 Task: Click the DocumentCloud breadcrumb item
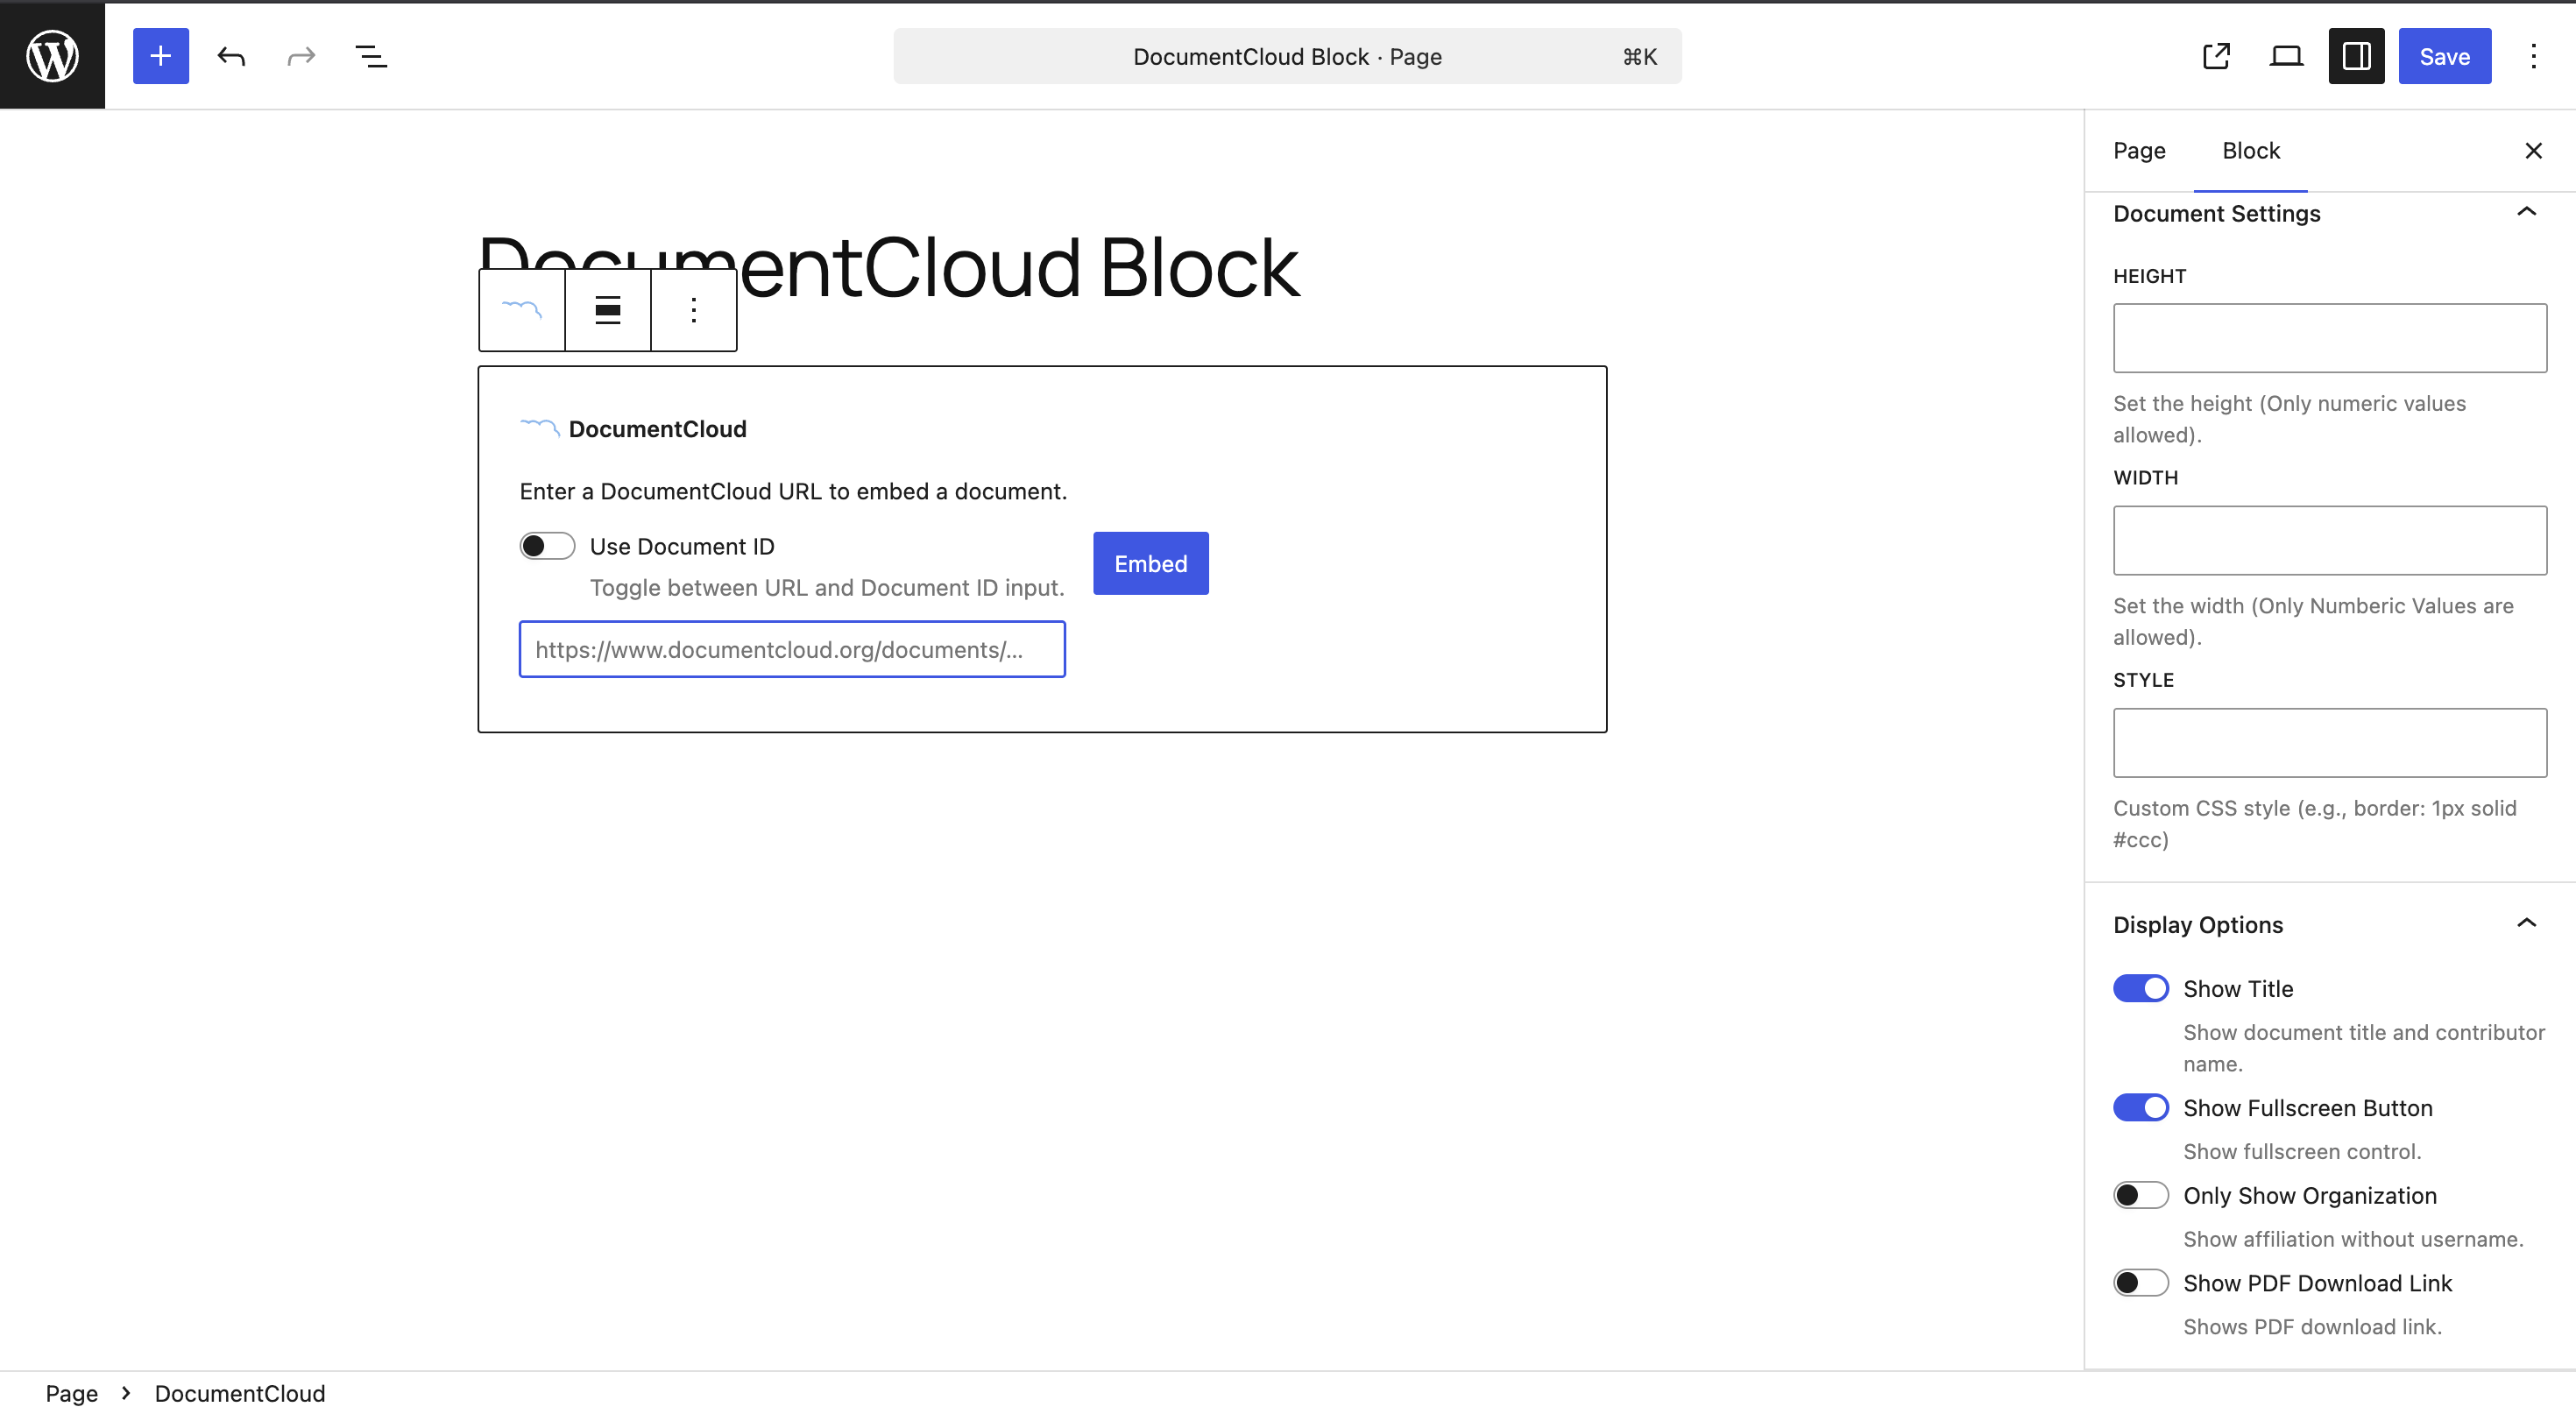pos(240,1393)
